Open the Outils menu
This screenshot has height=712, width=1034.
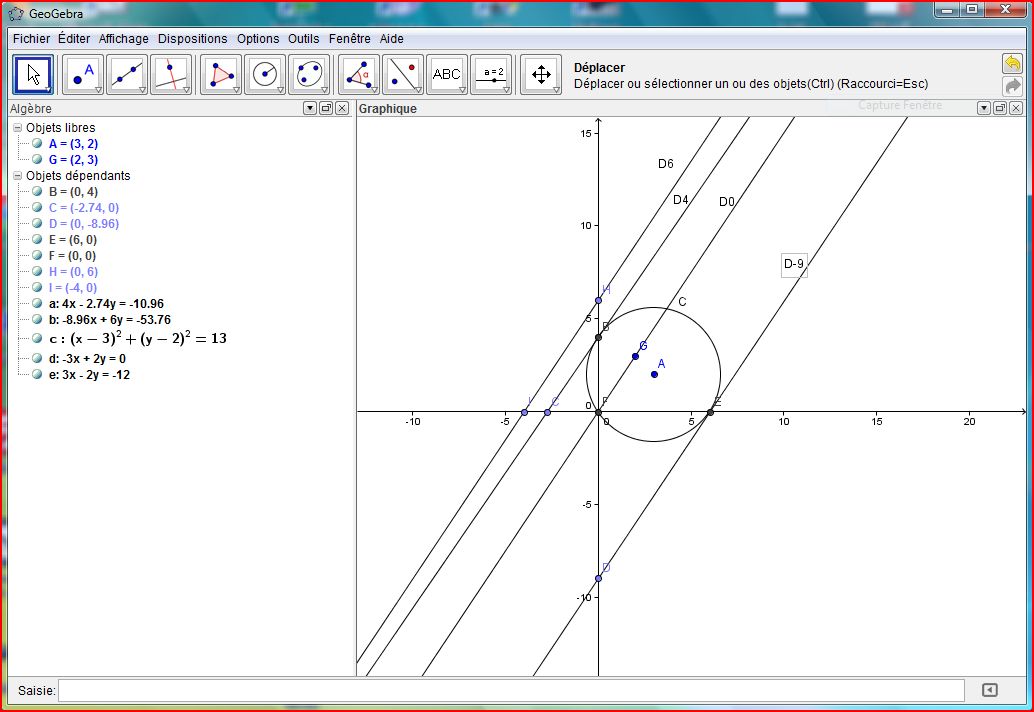coord(303,39)
